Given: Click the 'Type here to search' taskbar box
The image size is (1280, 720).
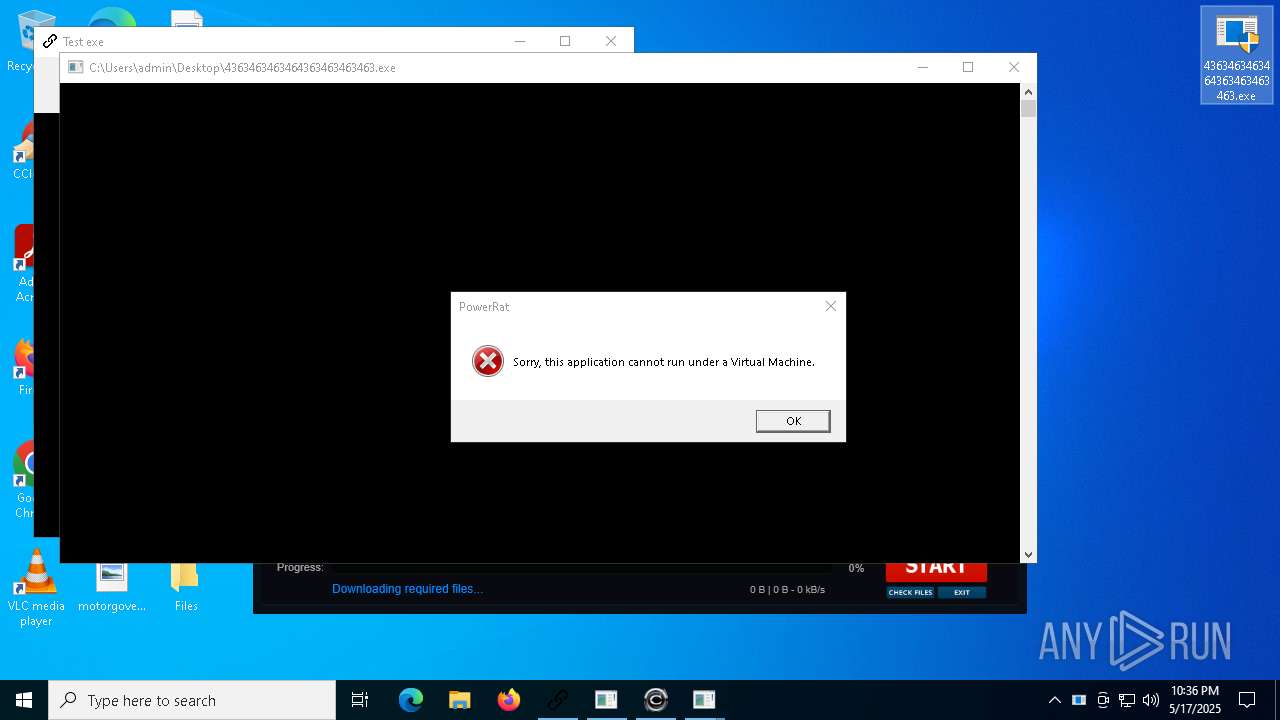Looking at the screenshot, I should coord(192,700).
